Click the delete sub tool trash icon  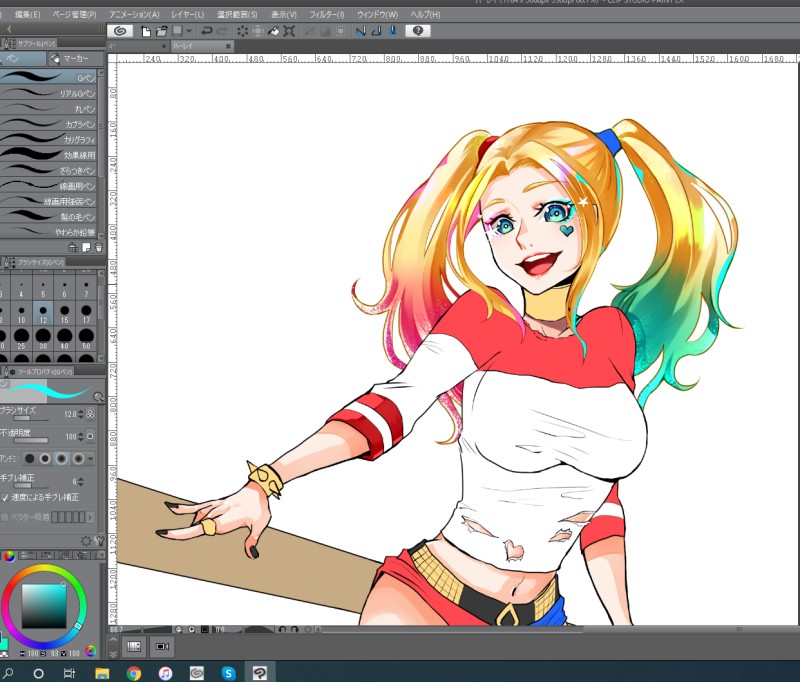tap(98, 247)
